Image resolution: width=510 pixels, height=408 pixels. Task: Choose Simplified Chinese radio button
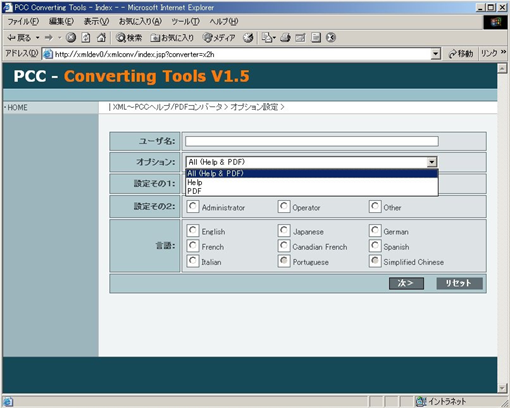click(x=375, y=261)
